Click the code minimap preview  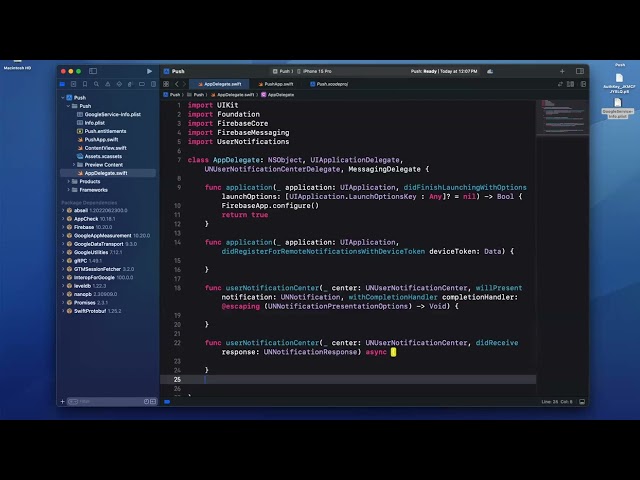tap(562, 116)
